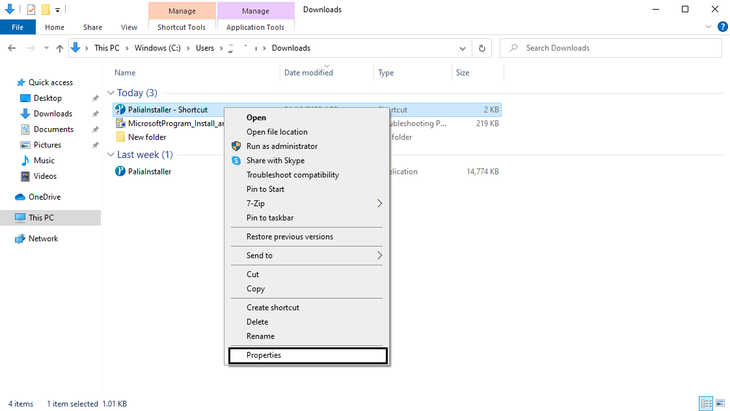The width and height of the screenshot is (730, 411).
Task: Expand the Send to submenu arrow
Action: coord(379,256)
